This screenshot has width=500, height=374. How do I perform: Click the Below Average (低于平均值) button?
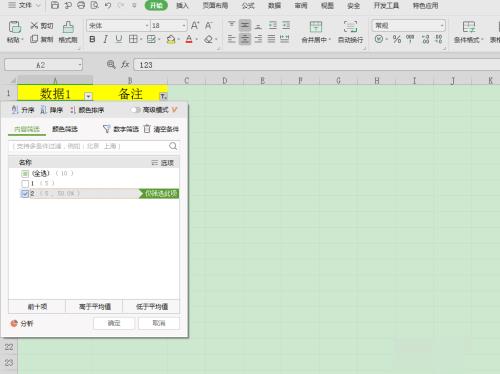pyautogui.click(x=151, y=307)
